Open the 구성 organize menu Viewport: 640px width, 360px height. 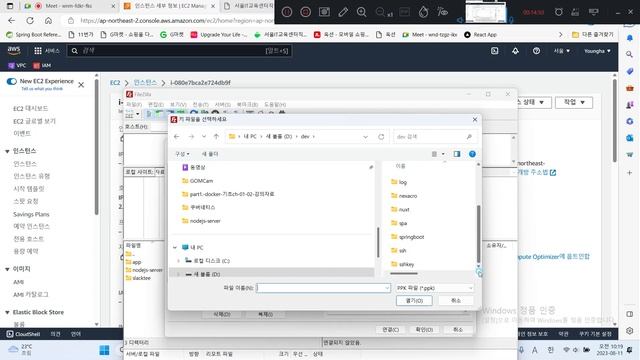tap(182, 154)
